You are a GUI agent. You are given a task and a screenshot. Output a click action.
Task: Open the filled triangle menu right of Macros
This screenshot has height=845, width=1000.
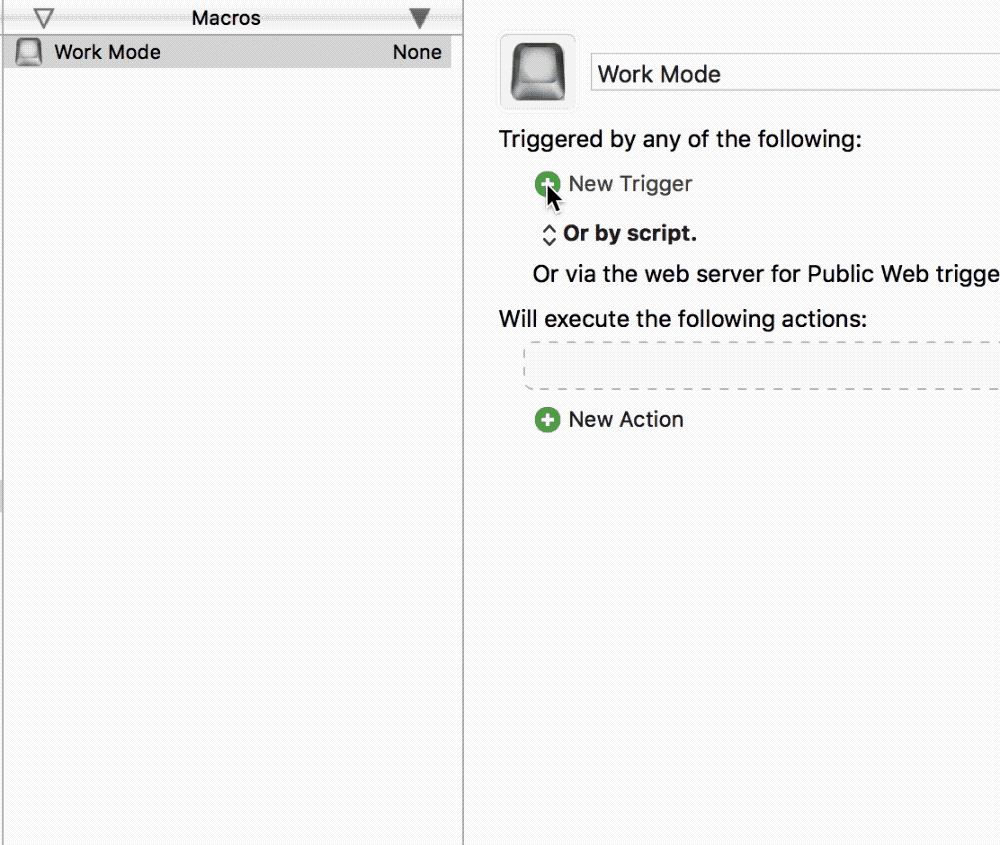[420, 18]
